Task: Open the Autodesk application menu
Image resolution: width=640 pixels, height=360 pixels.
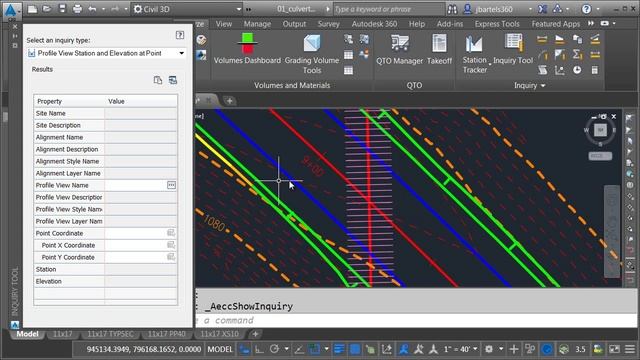Action: pos(11,10)
